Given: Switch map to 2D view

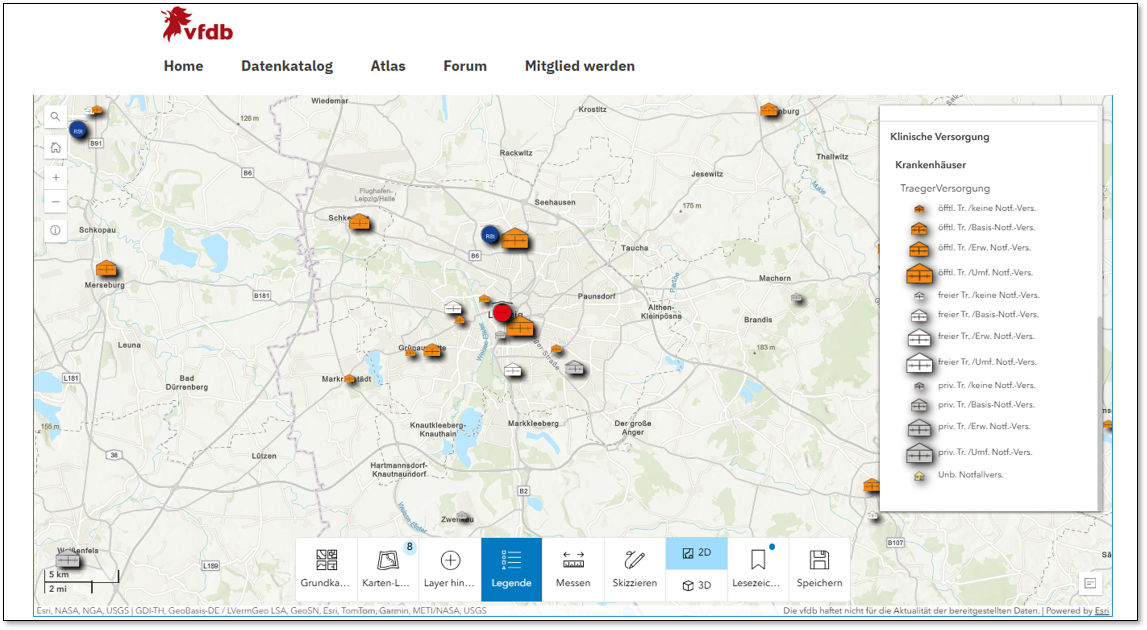Looking at the screenshot, I should pyautogui.click(x=696, y=553).
